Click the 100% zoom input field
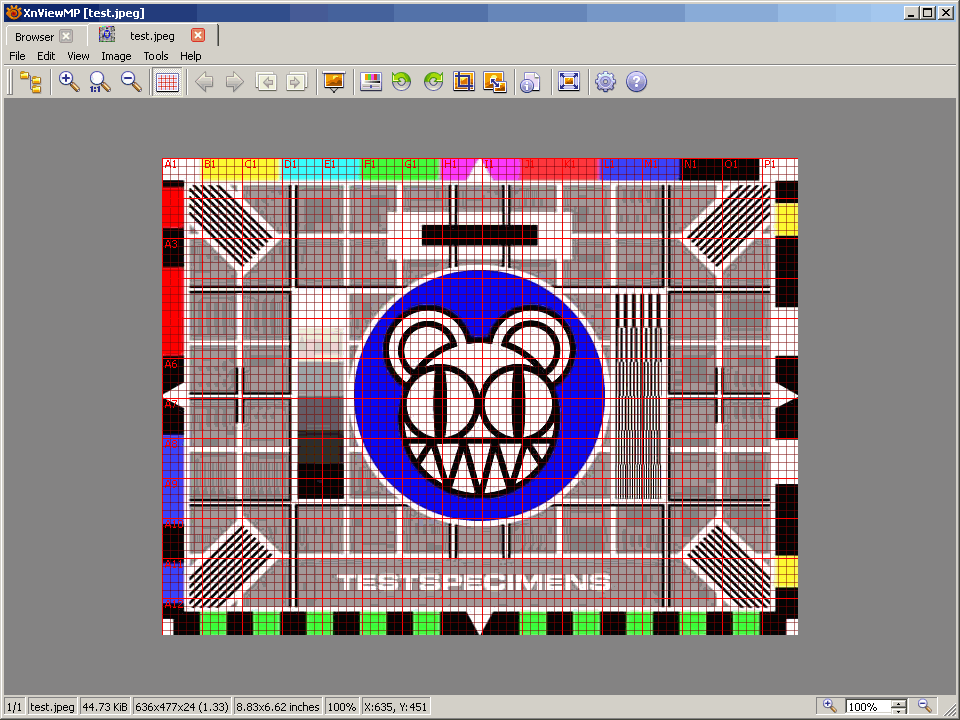This screenshot has height=720, width=960. pos(868,707)
